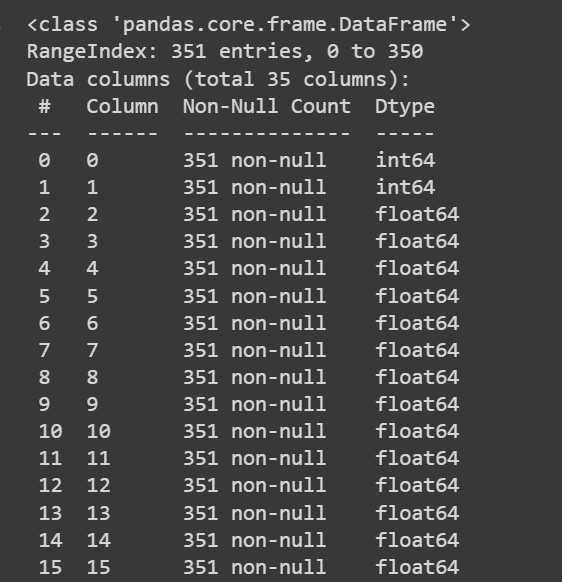
Task: Click the RangeIndex 351 entries line
Action: (x=225, y=51)
